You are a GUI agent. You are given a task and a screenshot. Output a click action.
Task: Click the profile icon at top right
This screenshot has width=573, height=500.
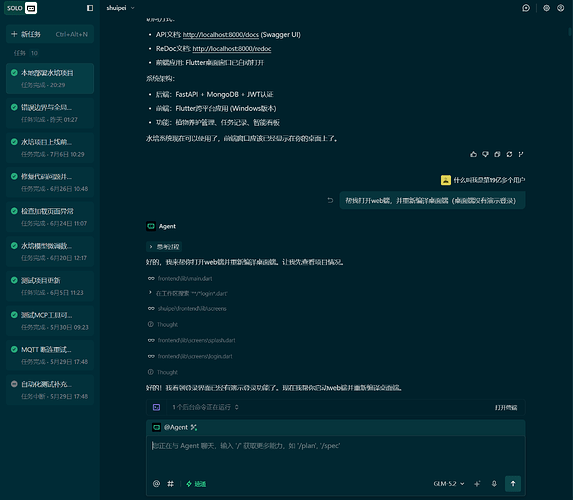point(561,8)
